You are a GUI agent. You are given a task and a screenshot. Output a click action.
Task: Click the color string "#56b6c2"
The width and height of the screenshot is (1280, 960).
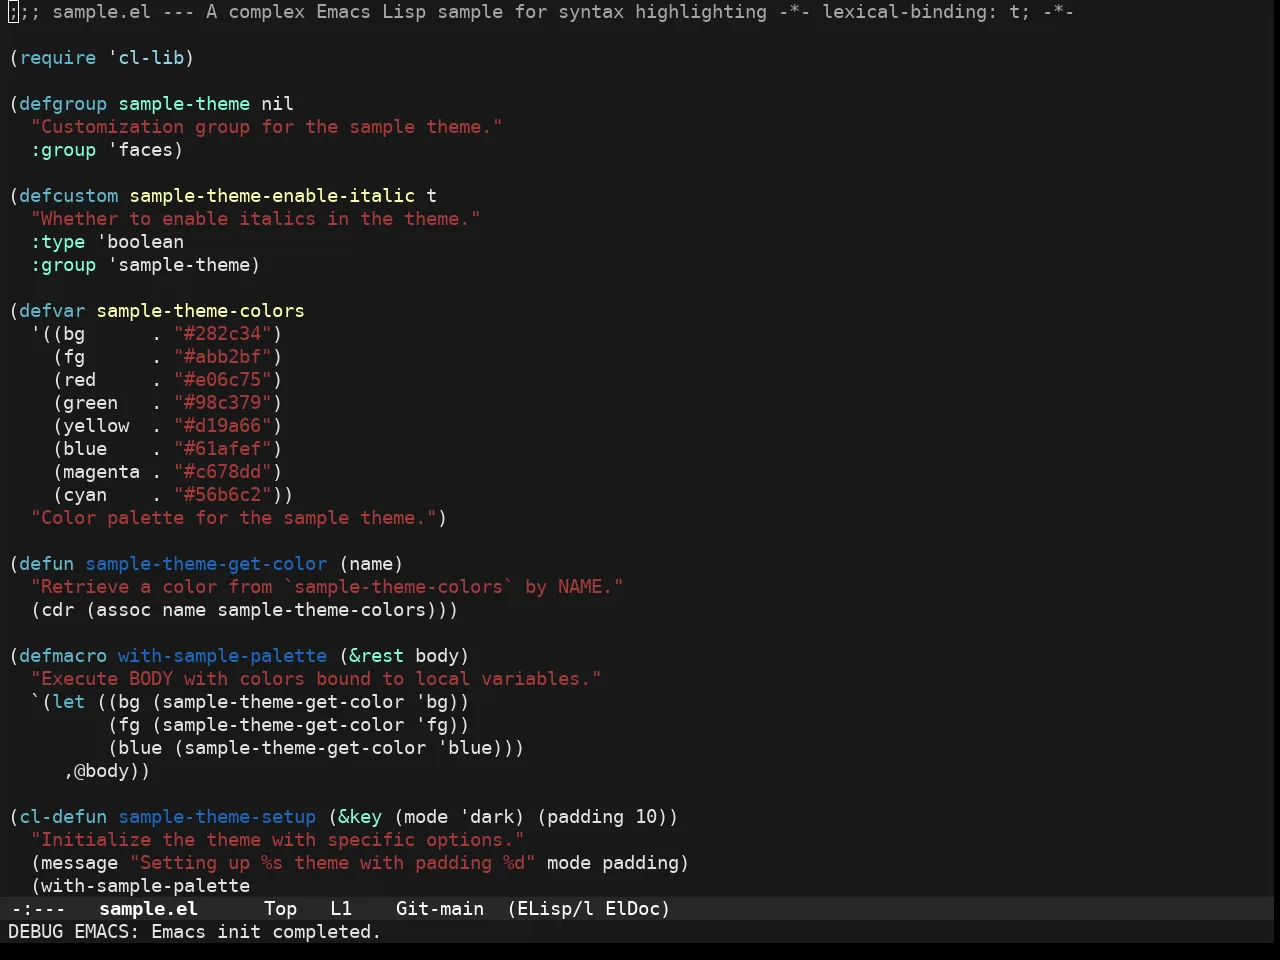[222, 494]
